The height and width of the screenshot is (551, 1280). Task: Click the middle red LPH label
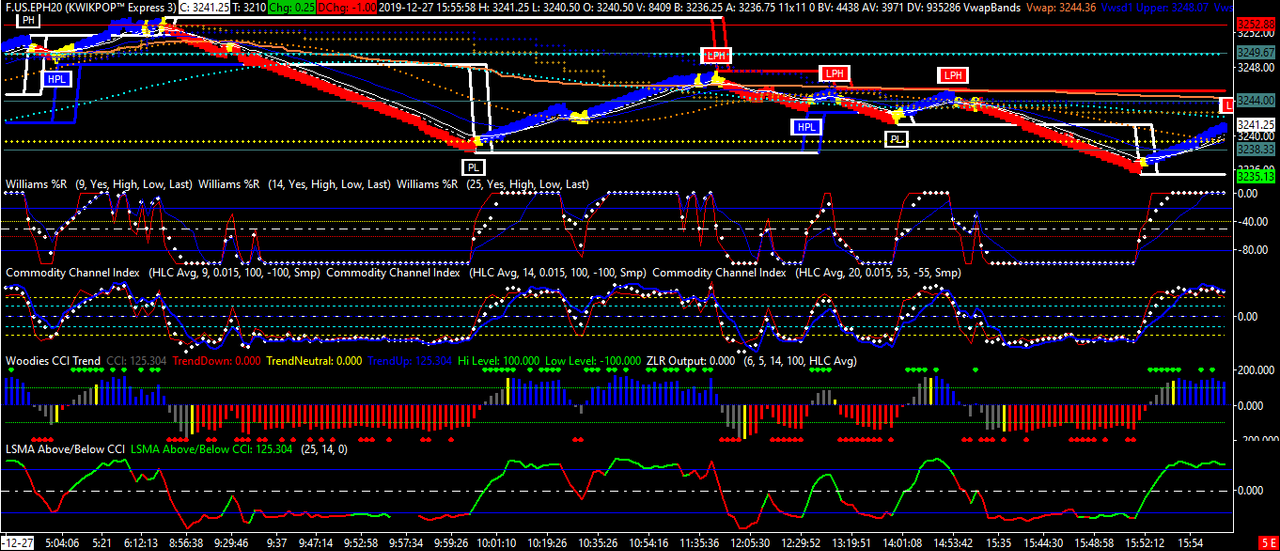(834, 73)
